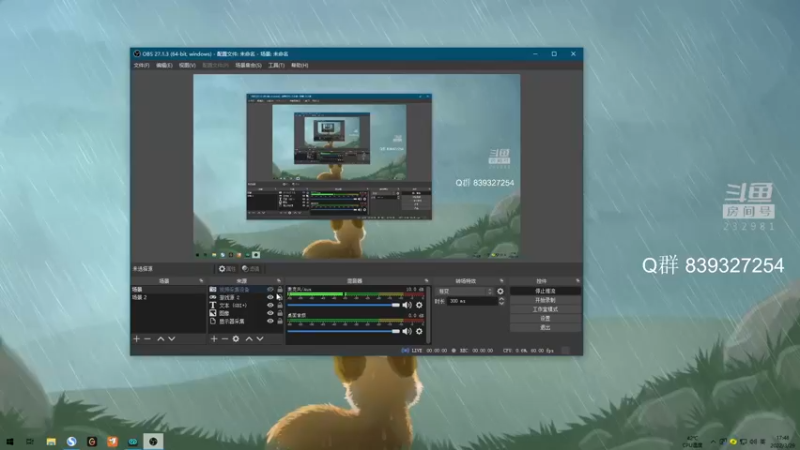Open the 视图(V) menu
Screen dimensions: 800x450
click(x=187, y=65)
